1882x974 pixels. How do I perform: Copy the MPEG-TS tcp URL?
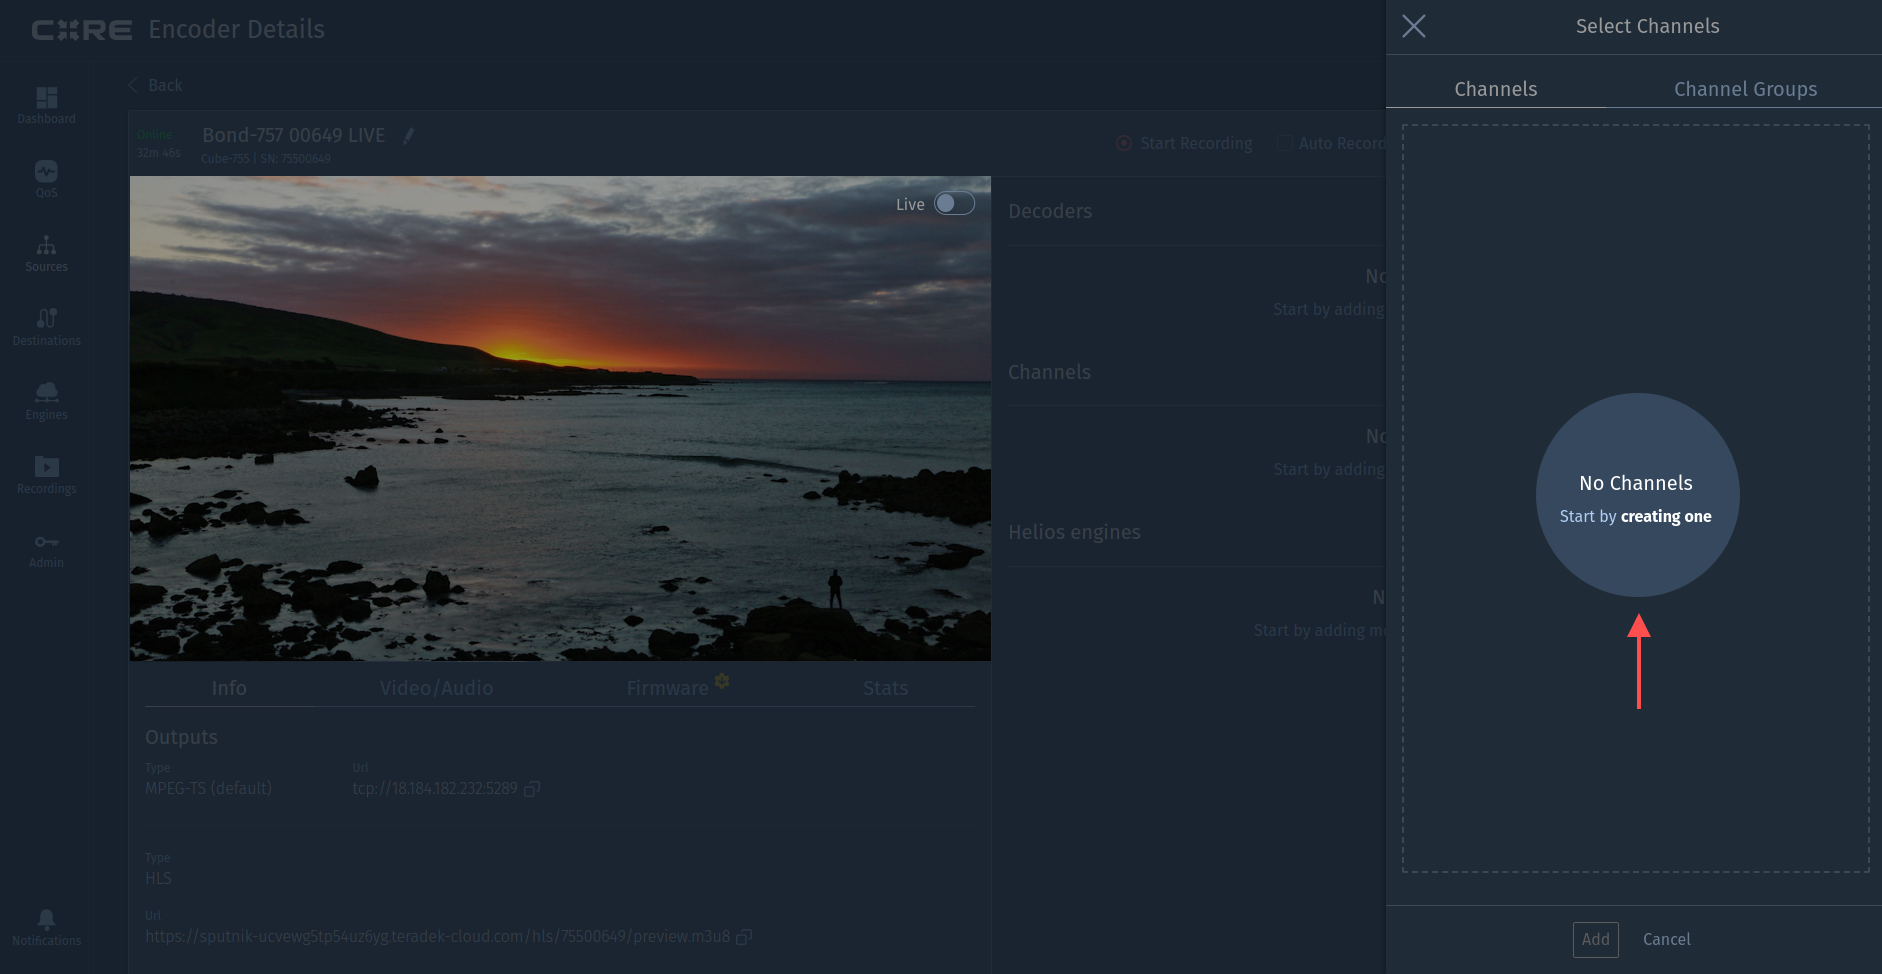pos(532,789)
